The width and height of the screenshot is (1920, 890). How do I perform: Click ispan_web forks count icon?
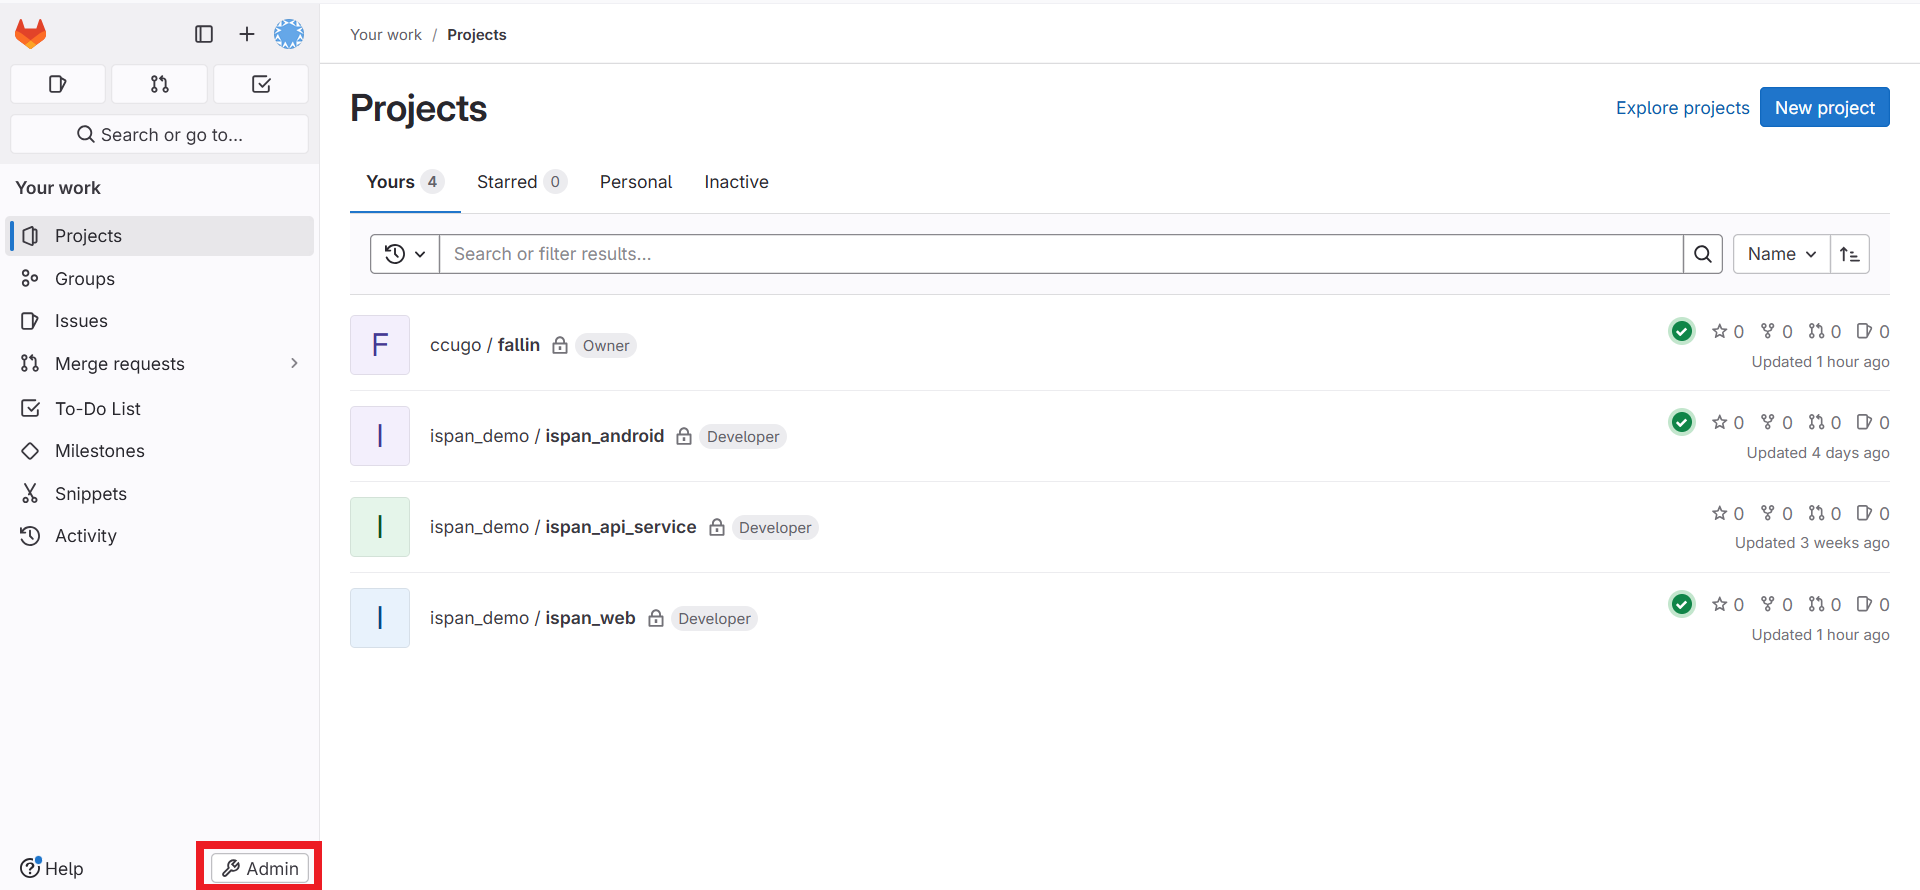(1777, 604)
